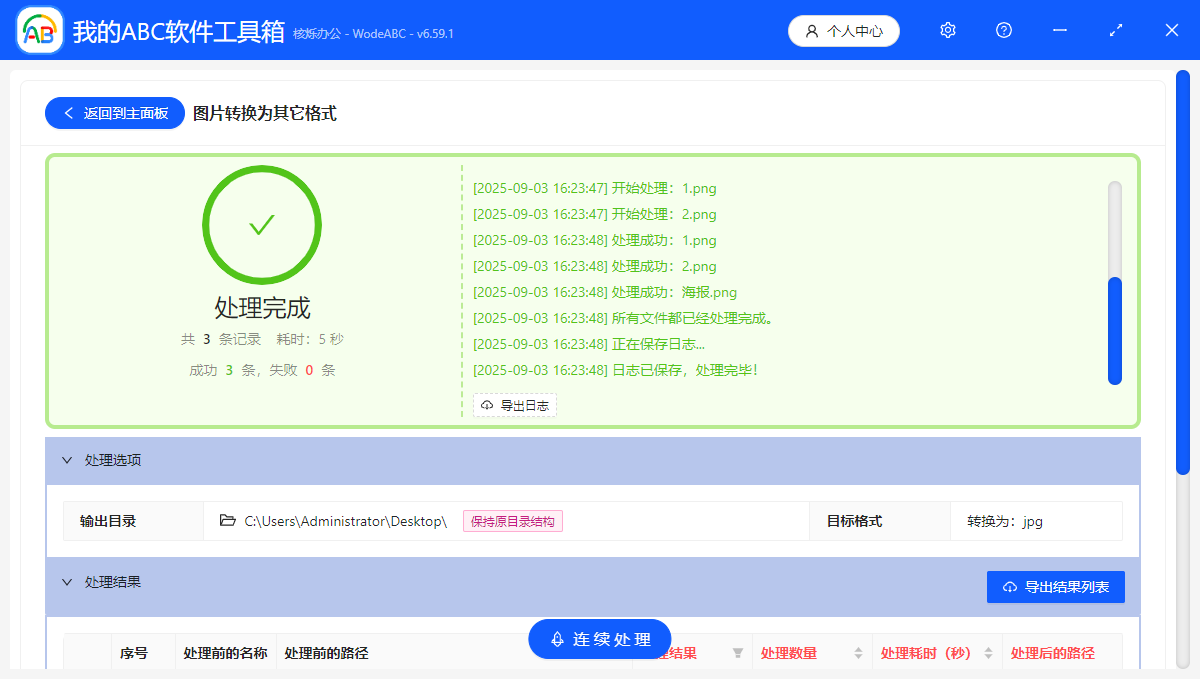Export results list via 导出结果列表
This screenshot has width=1200, height=679.
1055,586
